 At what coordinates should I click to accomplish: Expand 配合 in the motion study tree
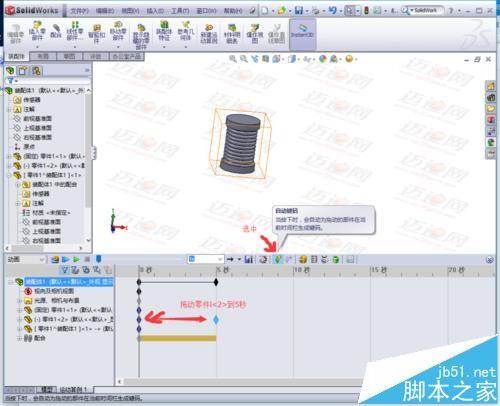[x=20, y=338]
